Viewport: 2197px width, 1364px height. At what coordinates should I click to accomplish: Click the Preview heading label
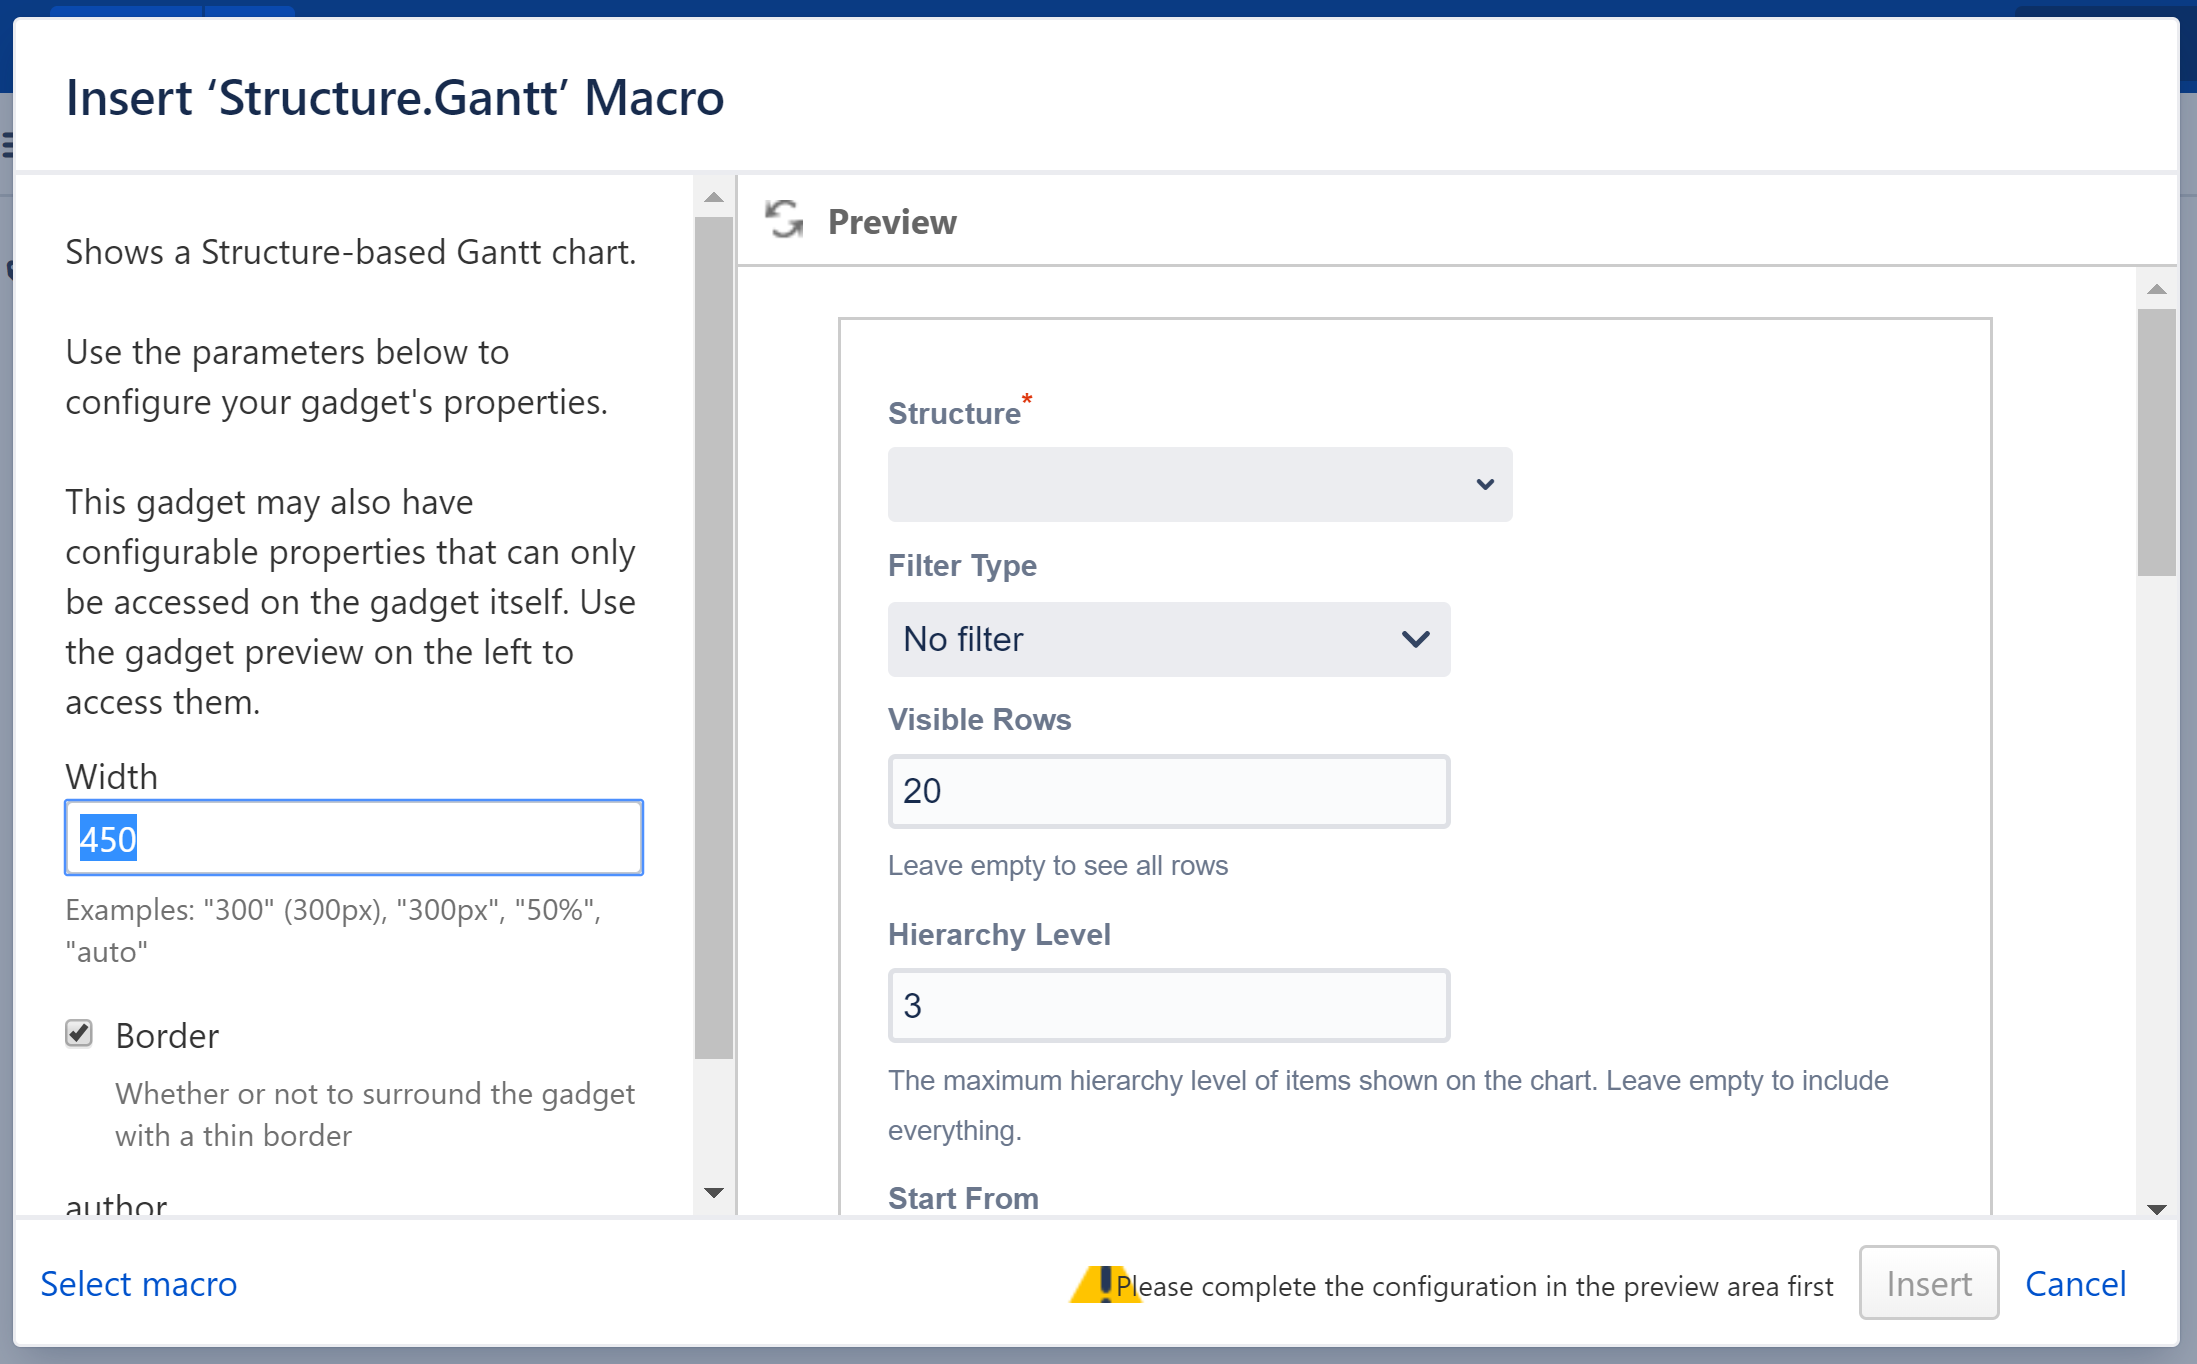[x=891, y=222]
